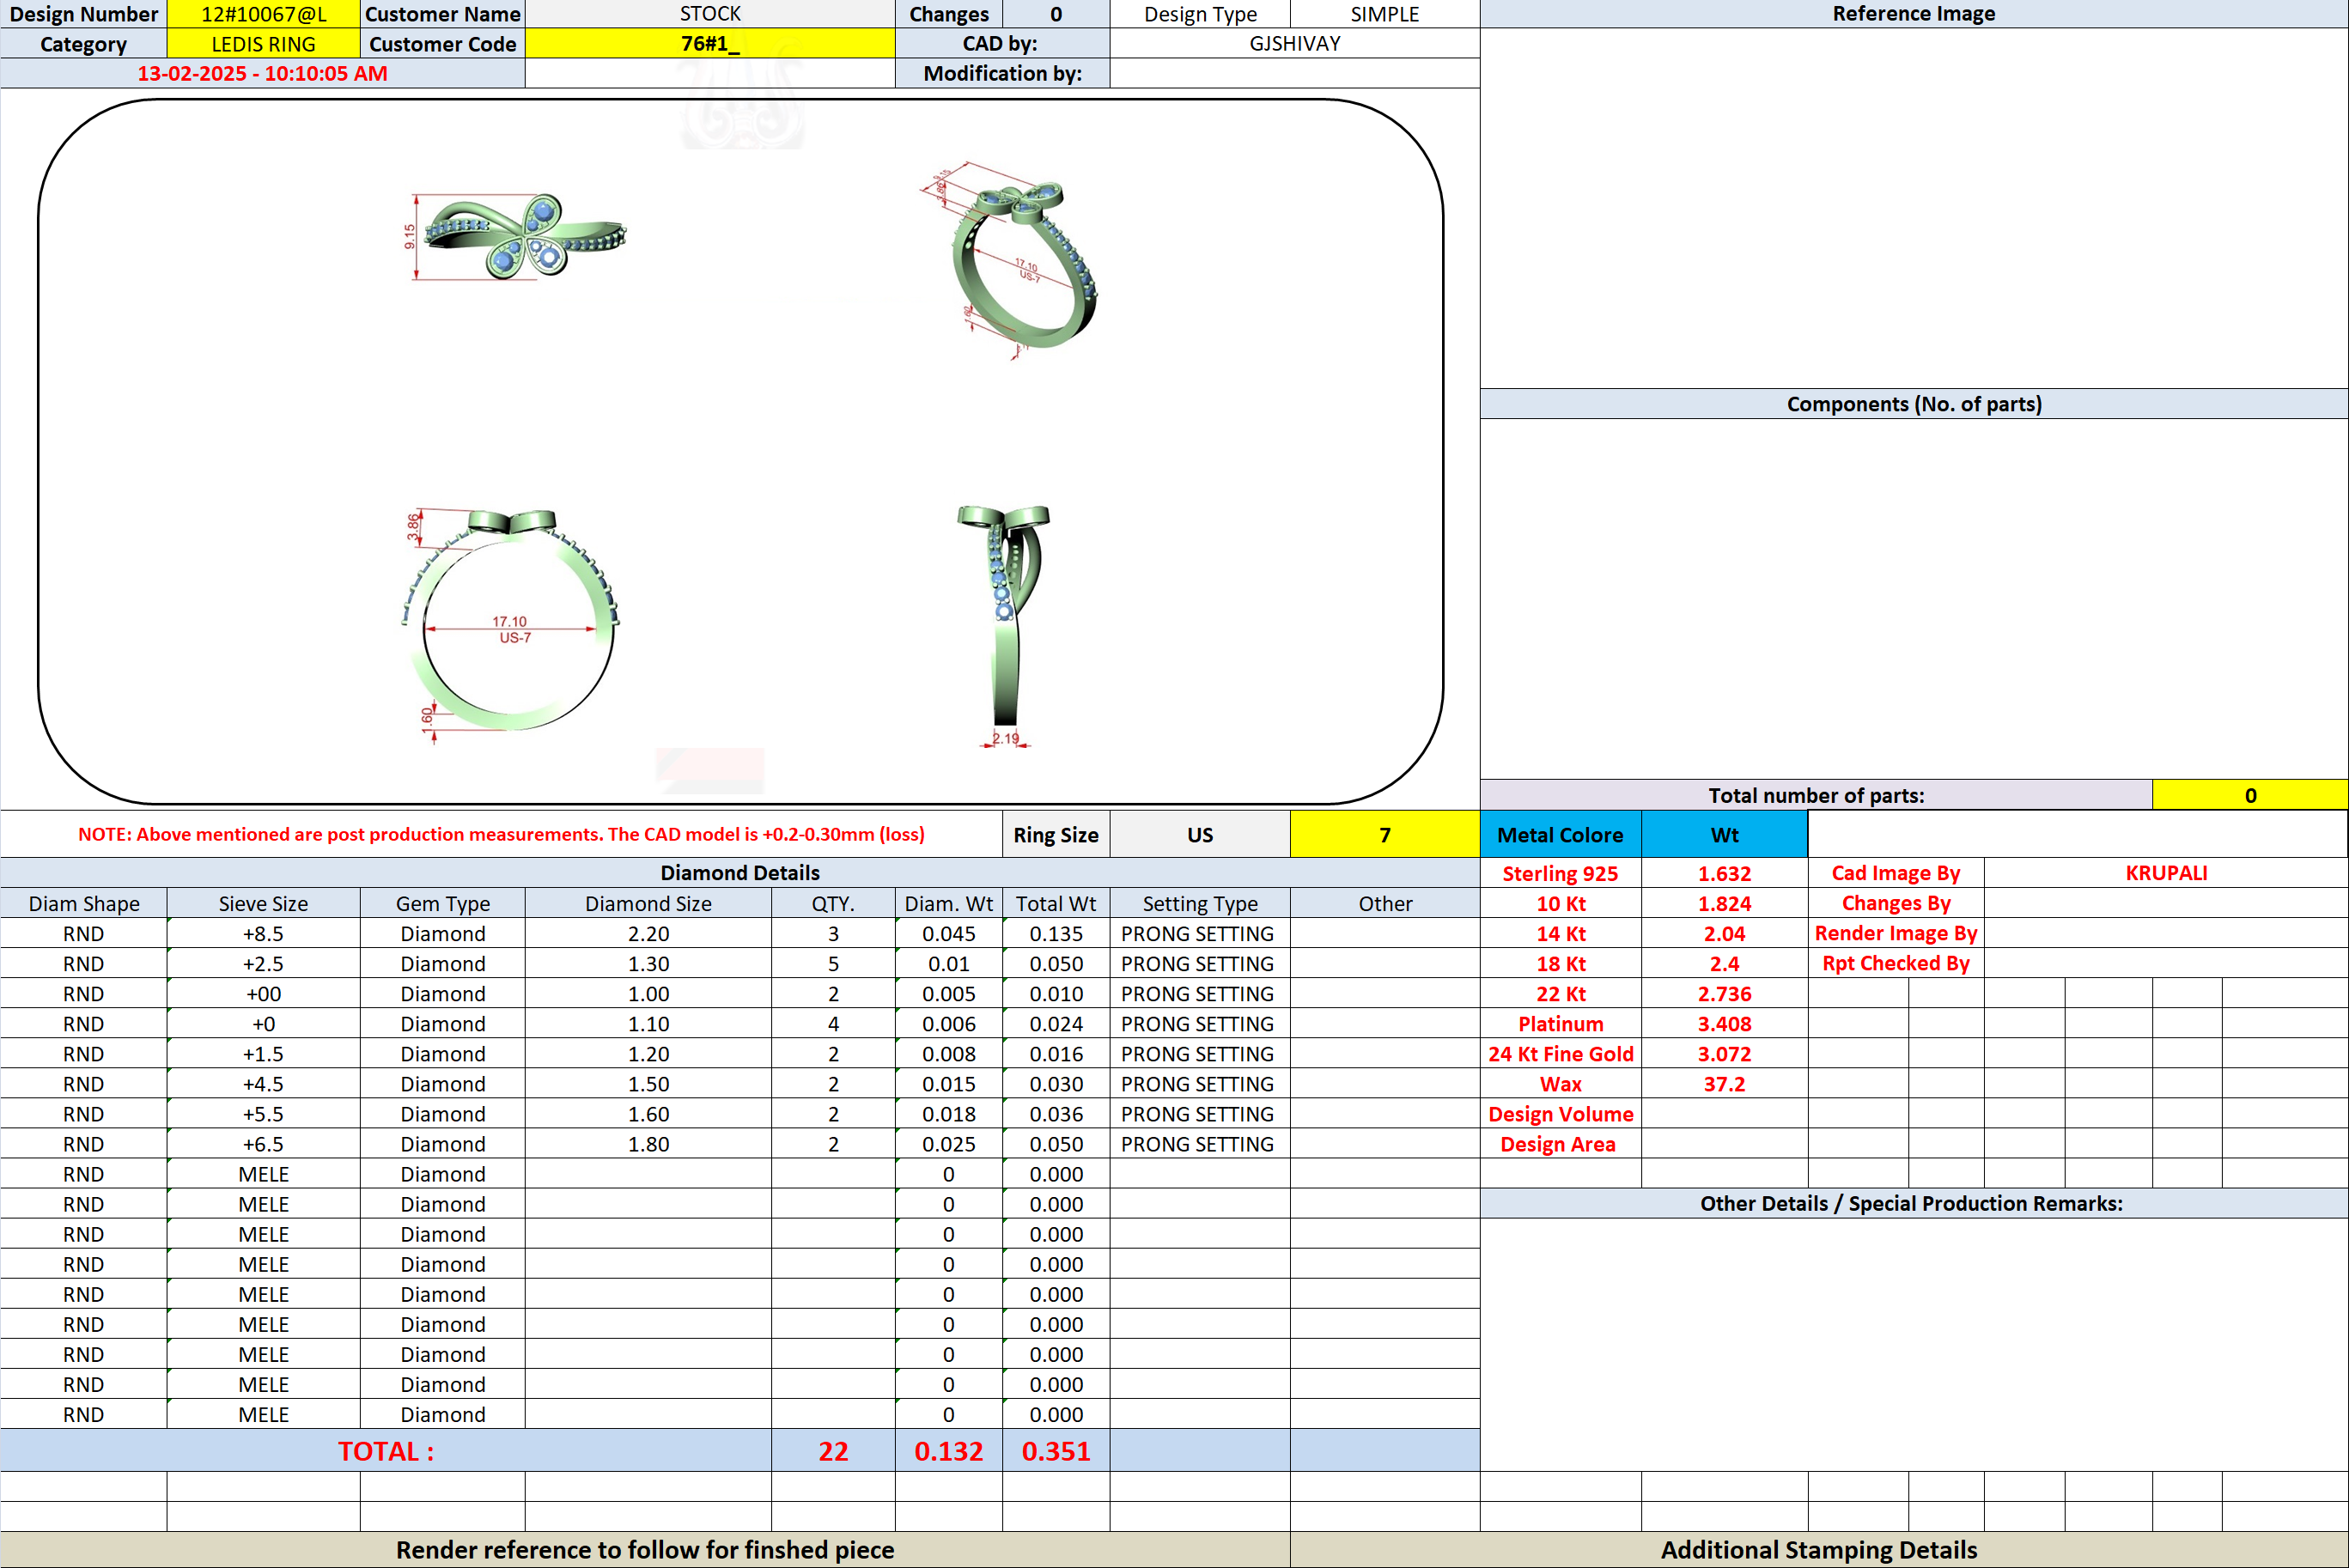Viewport: 2349px width, 1568px height.
Task: Select PRONG SETTING in the +5.5 row
Action: 1200,1113
